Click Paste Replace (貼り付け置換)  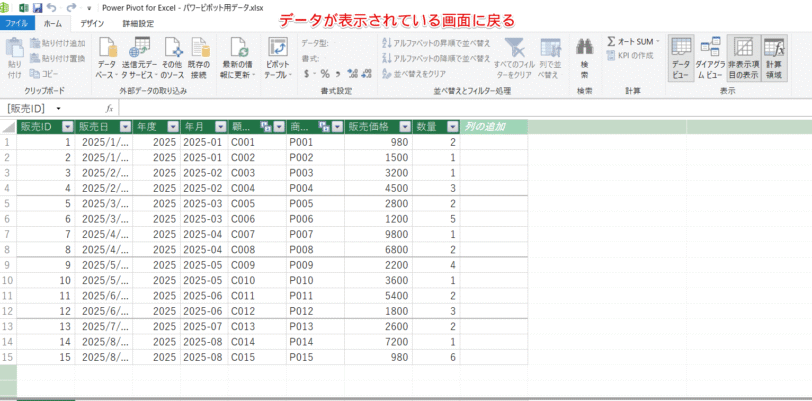point(57,59)
